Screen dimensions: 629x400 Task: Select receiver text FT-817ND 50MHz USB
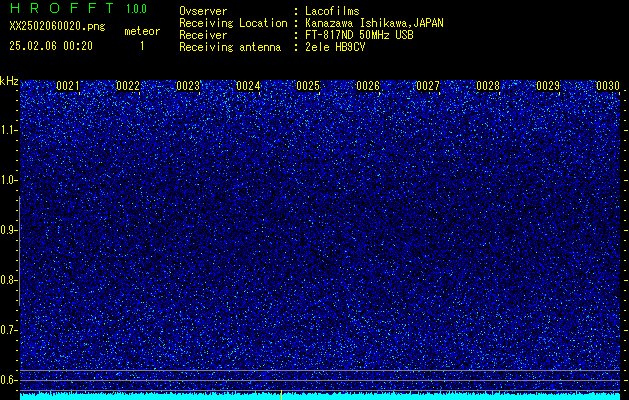pyautogui.click(x=359, y=35)
